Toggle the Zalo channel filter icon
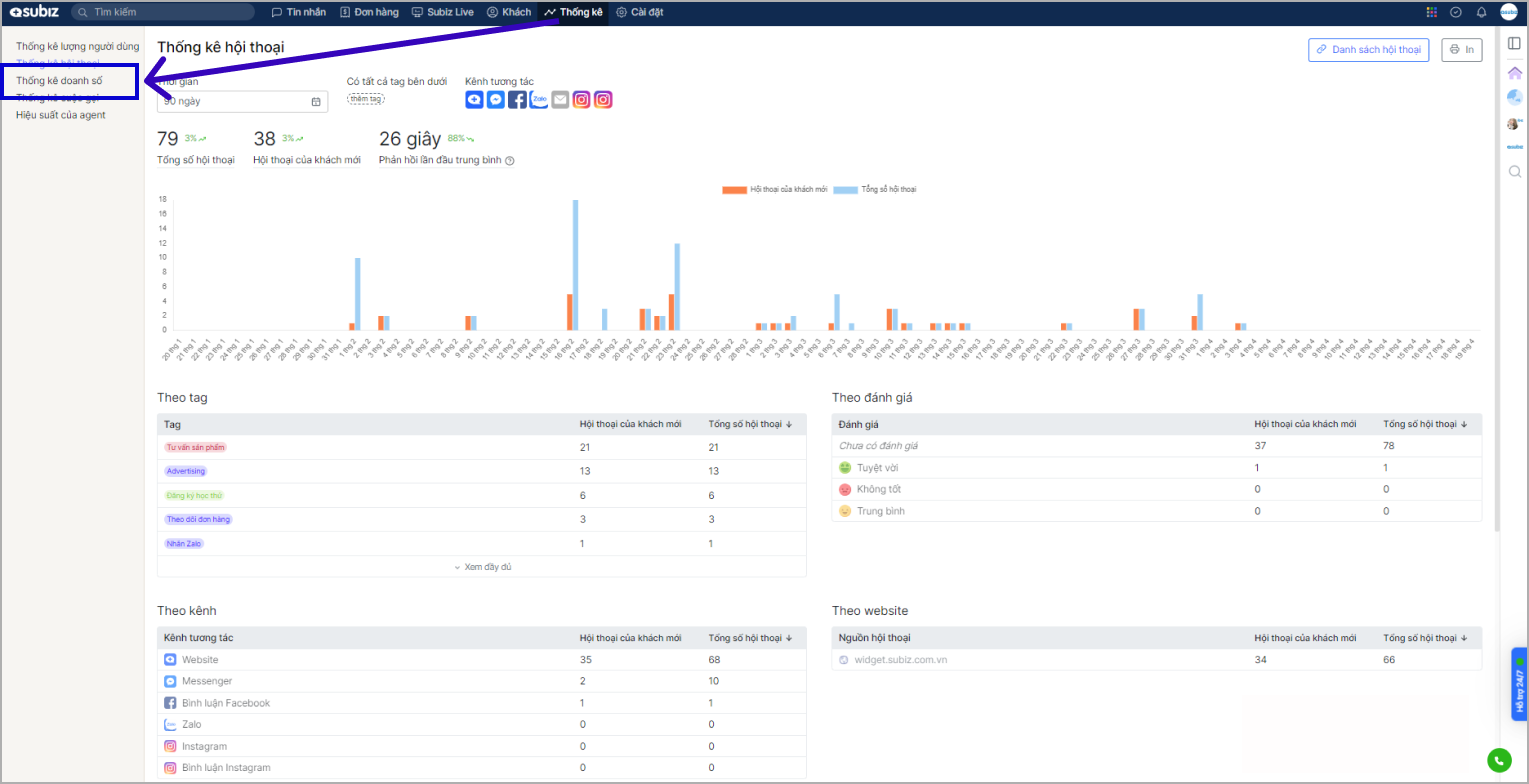1529x784 pixels. [539, 100]
